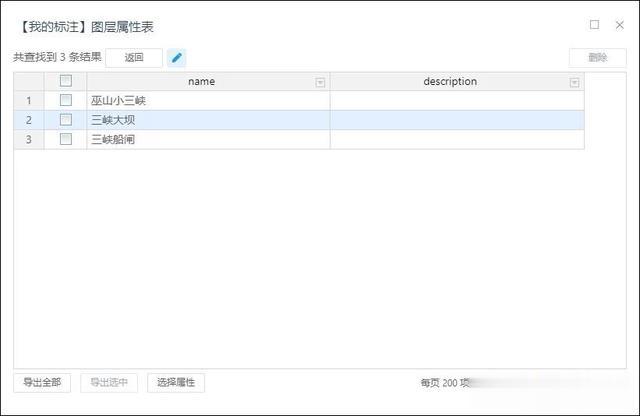
Task: Select the 三峡大坝 name cell
Action: pos(208,120)
